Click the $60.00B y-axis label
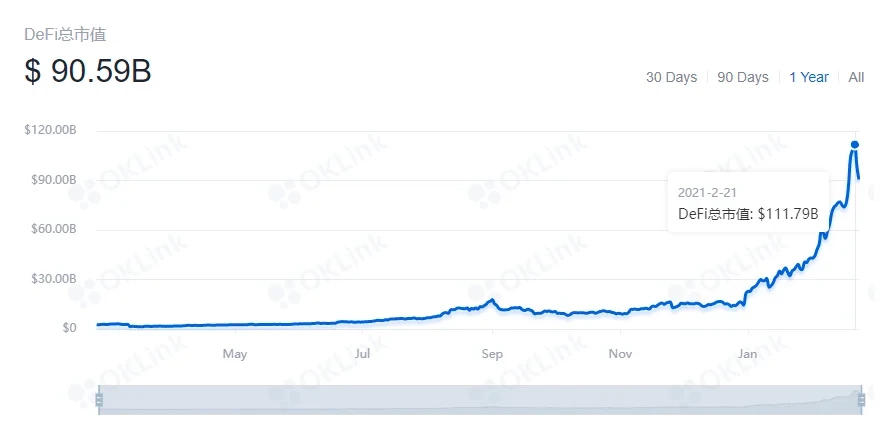896x437 pixels. click(x=54, y=229)
